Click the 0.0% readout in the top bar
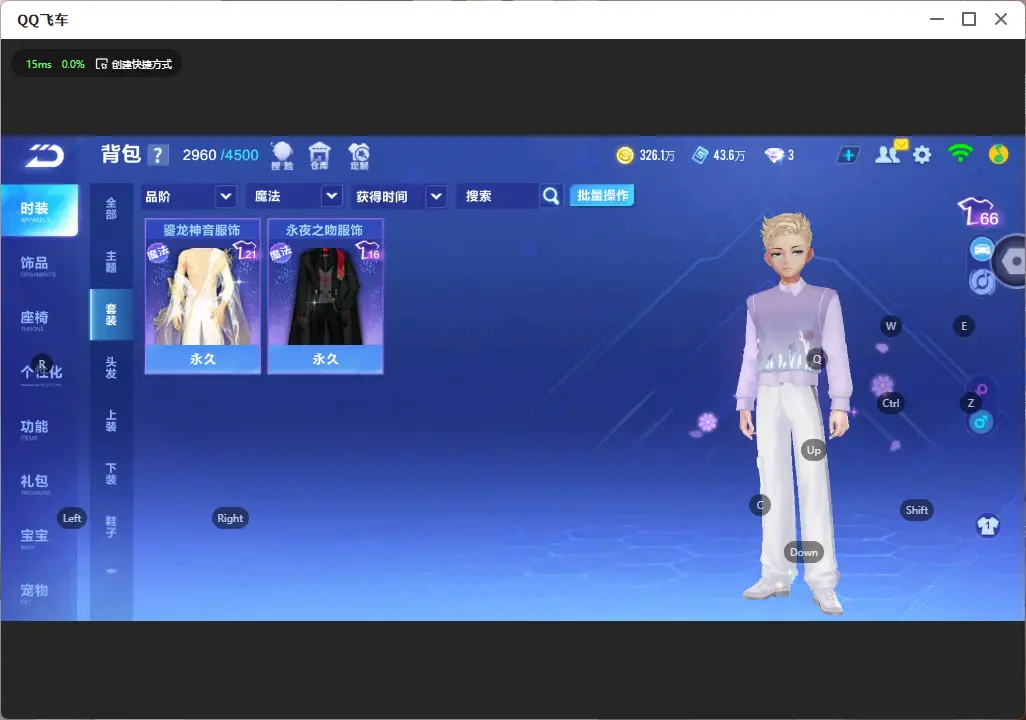The width and height of the screenshot is (1026, 720). [x=73, y=64]
